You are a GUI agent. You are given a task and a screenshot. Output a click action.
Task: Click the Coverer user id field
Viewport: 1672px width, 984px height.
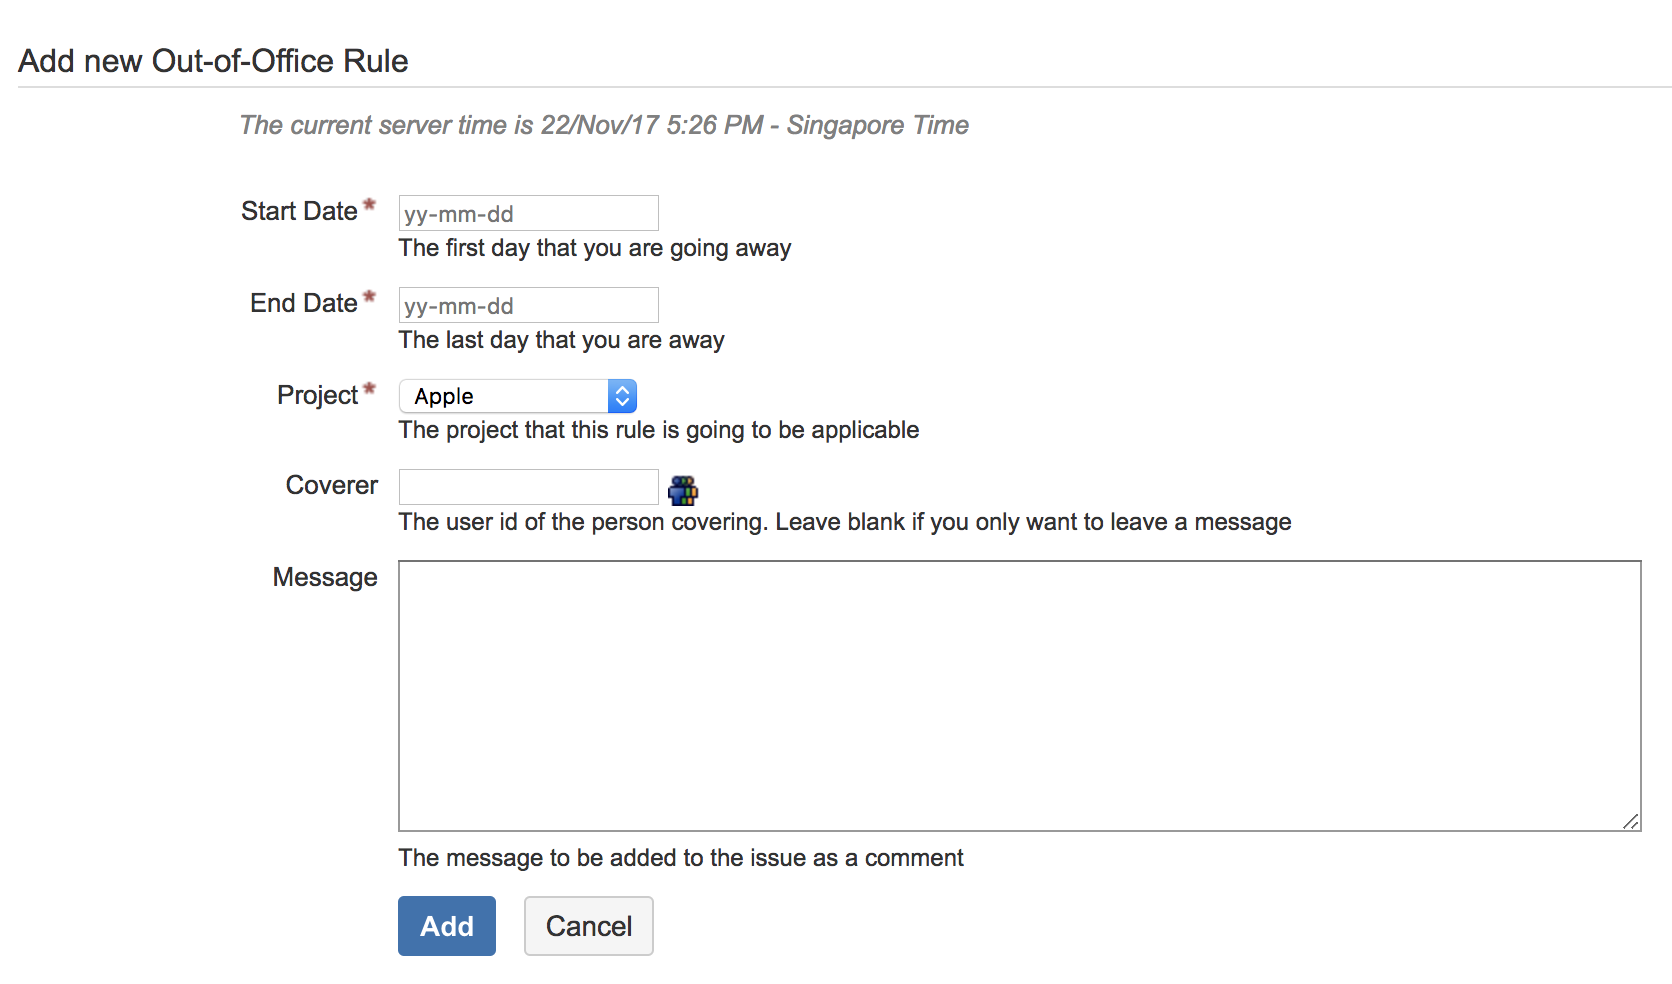coord(528,487)
